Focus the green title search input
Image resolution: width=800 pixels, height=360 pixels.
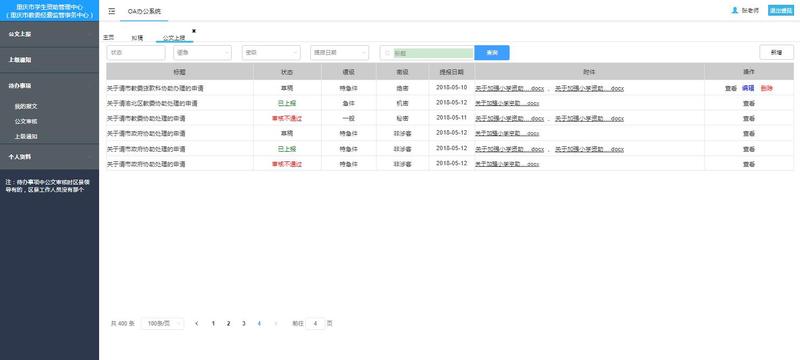coord(433,53)
